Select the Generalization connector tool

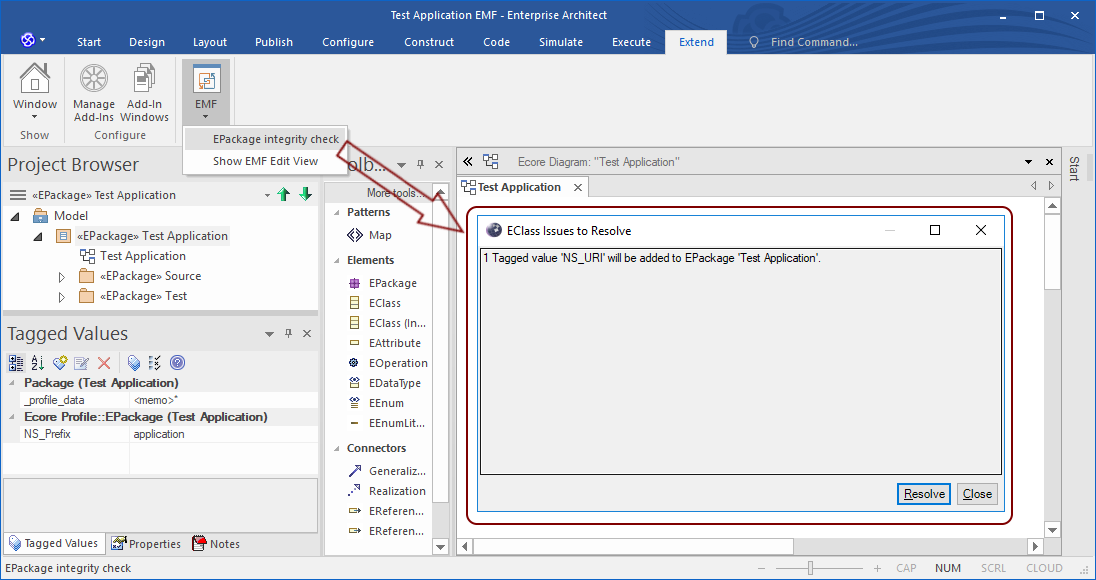[x=387, y=471]
